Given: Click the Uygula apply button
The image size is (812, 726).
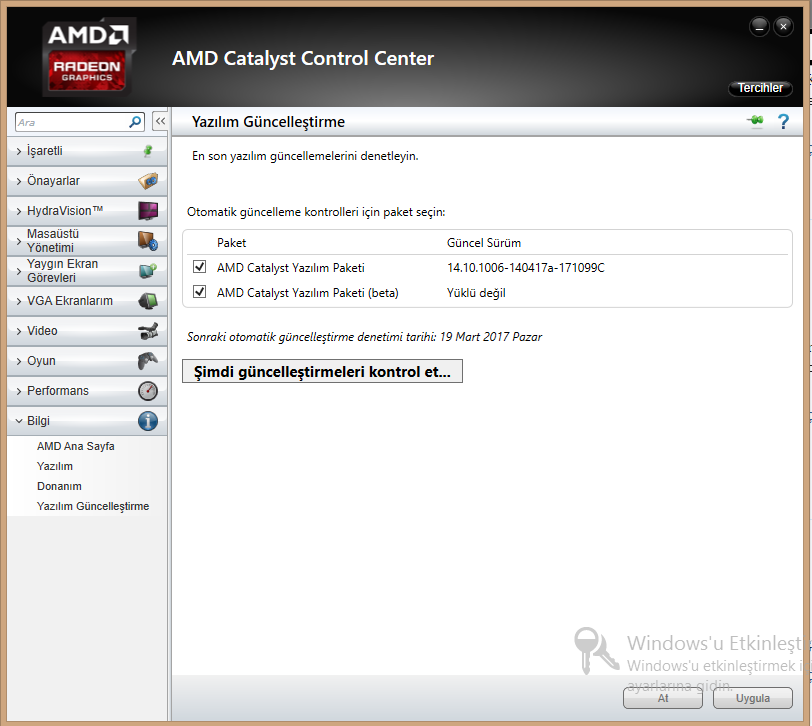Looking at the screenshot, I should point(753,698).
